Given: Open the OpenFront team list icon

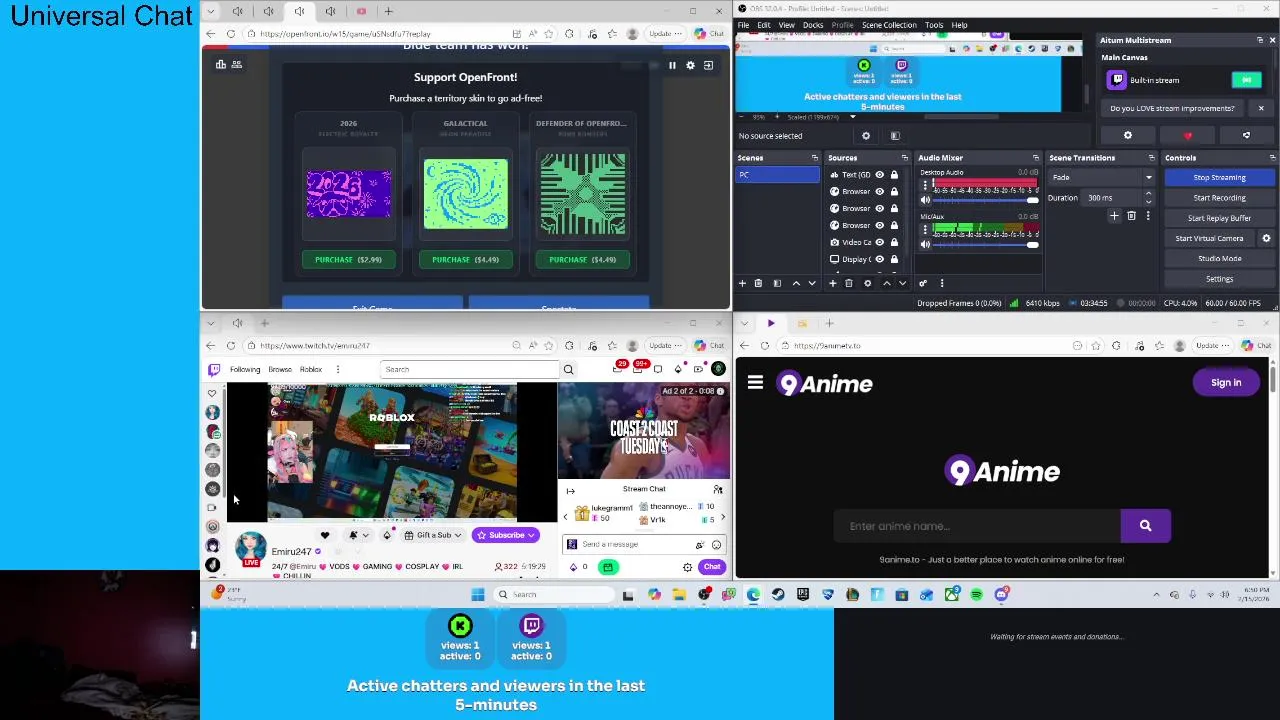Looking at the screenshot, I should pos(237,65).
